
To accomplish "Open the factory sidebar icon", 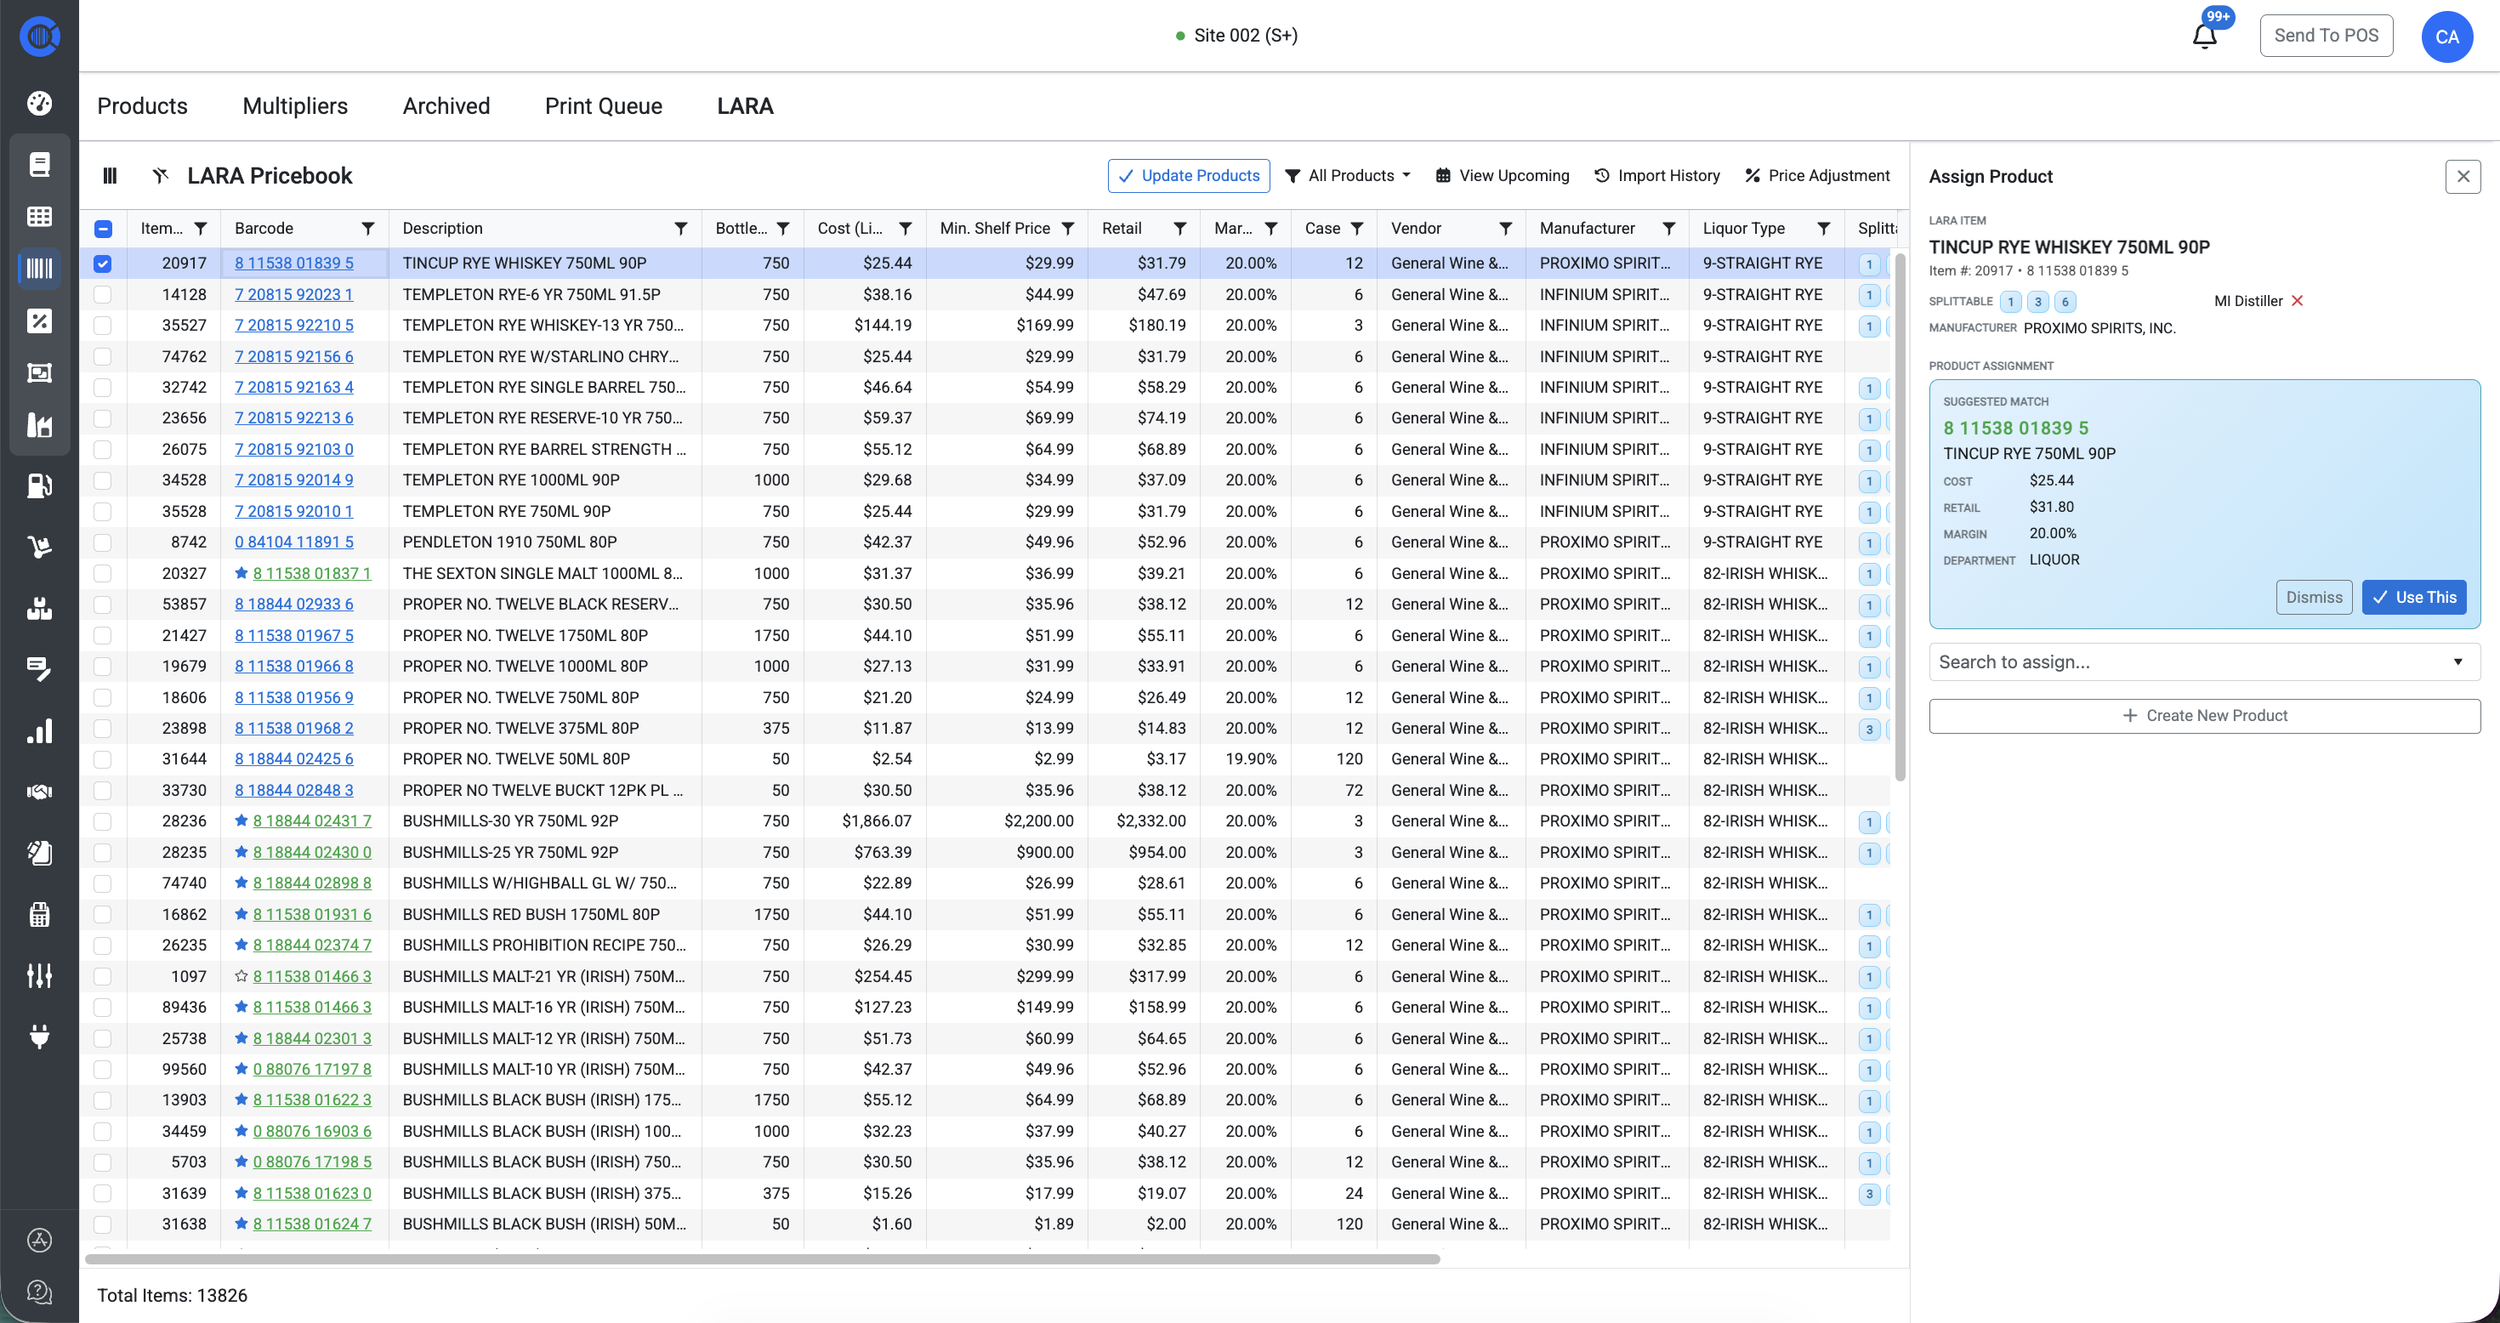I will point(39,425).
